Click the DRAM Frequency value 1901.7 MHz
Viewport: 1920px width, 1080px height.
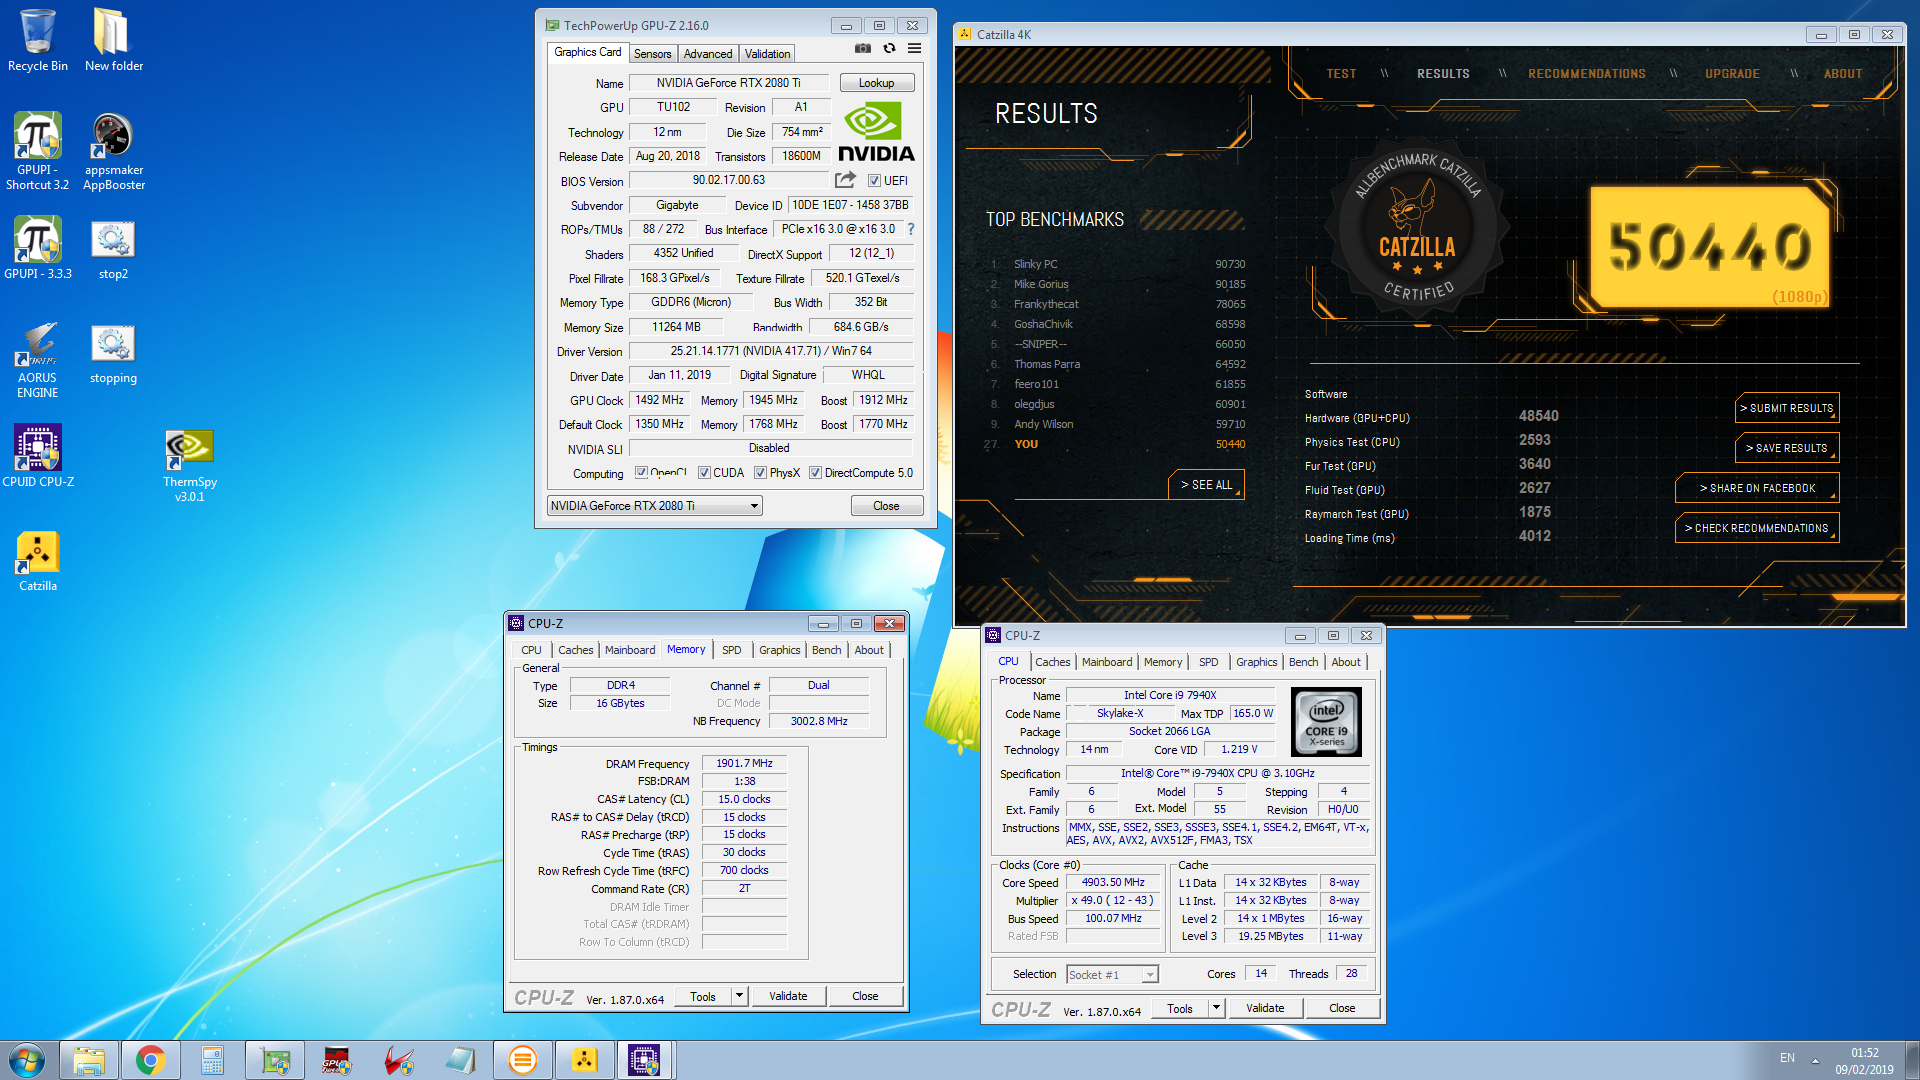(x=744, y=763)
